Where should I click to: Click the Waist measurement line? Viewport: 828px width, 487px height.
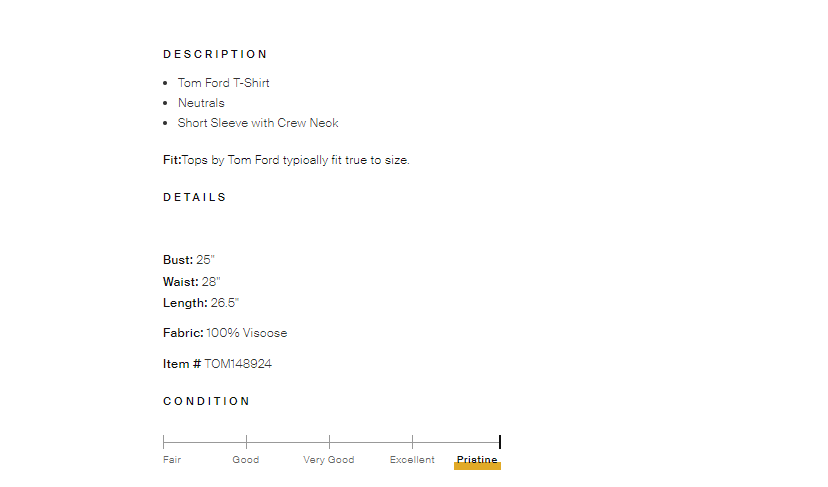192,282
